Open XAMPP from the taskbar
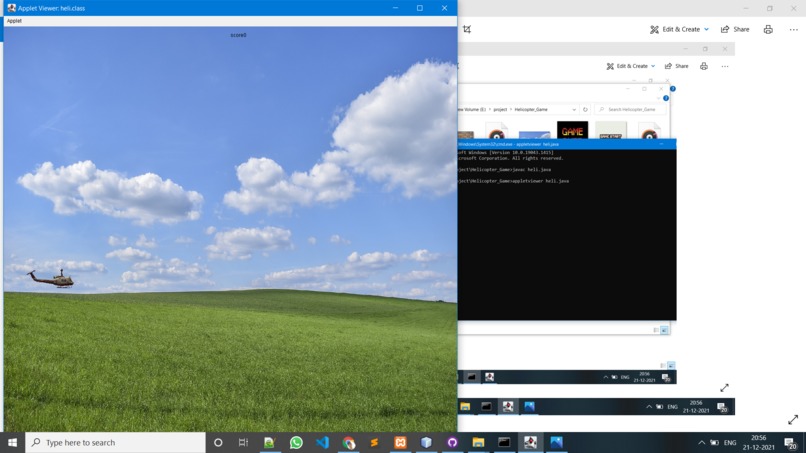The height and width of the screenshot is (453, 806). tap(400, 442)
